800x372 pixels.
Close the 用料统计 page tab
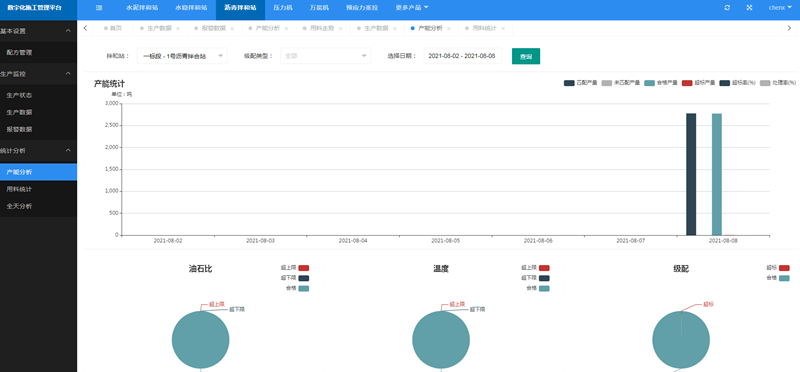click(x=503, y=29)
